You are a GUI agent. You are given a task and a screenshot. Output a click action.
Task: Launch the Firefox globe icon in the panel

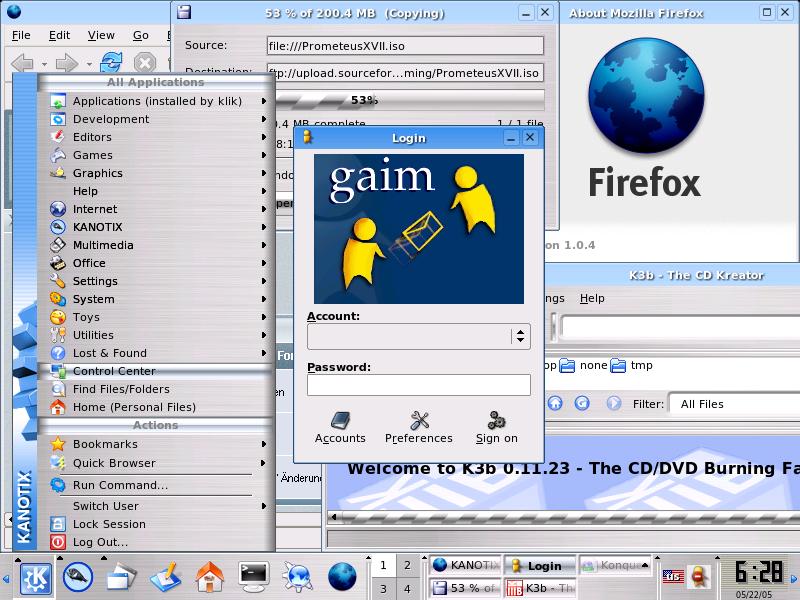point(342,578)
